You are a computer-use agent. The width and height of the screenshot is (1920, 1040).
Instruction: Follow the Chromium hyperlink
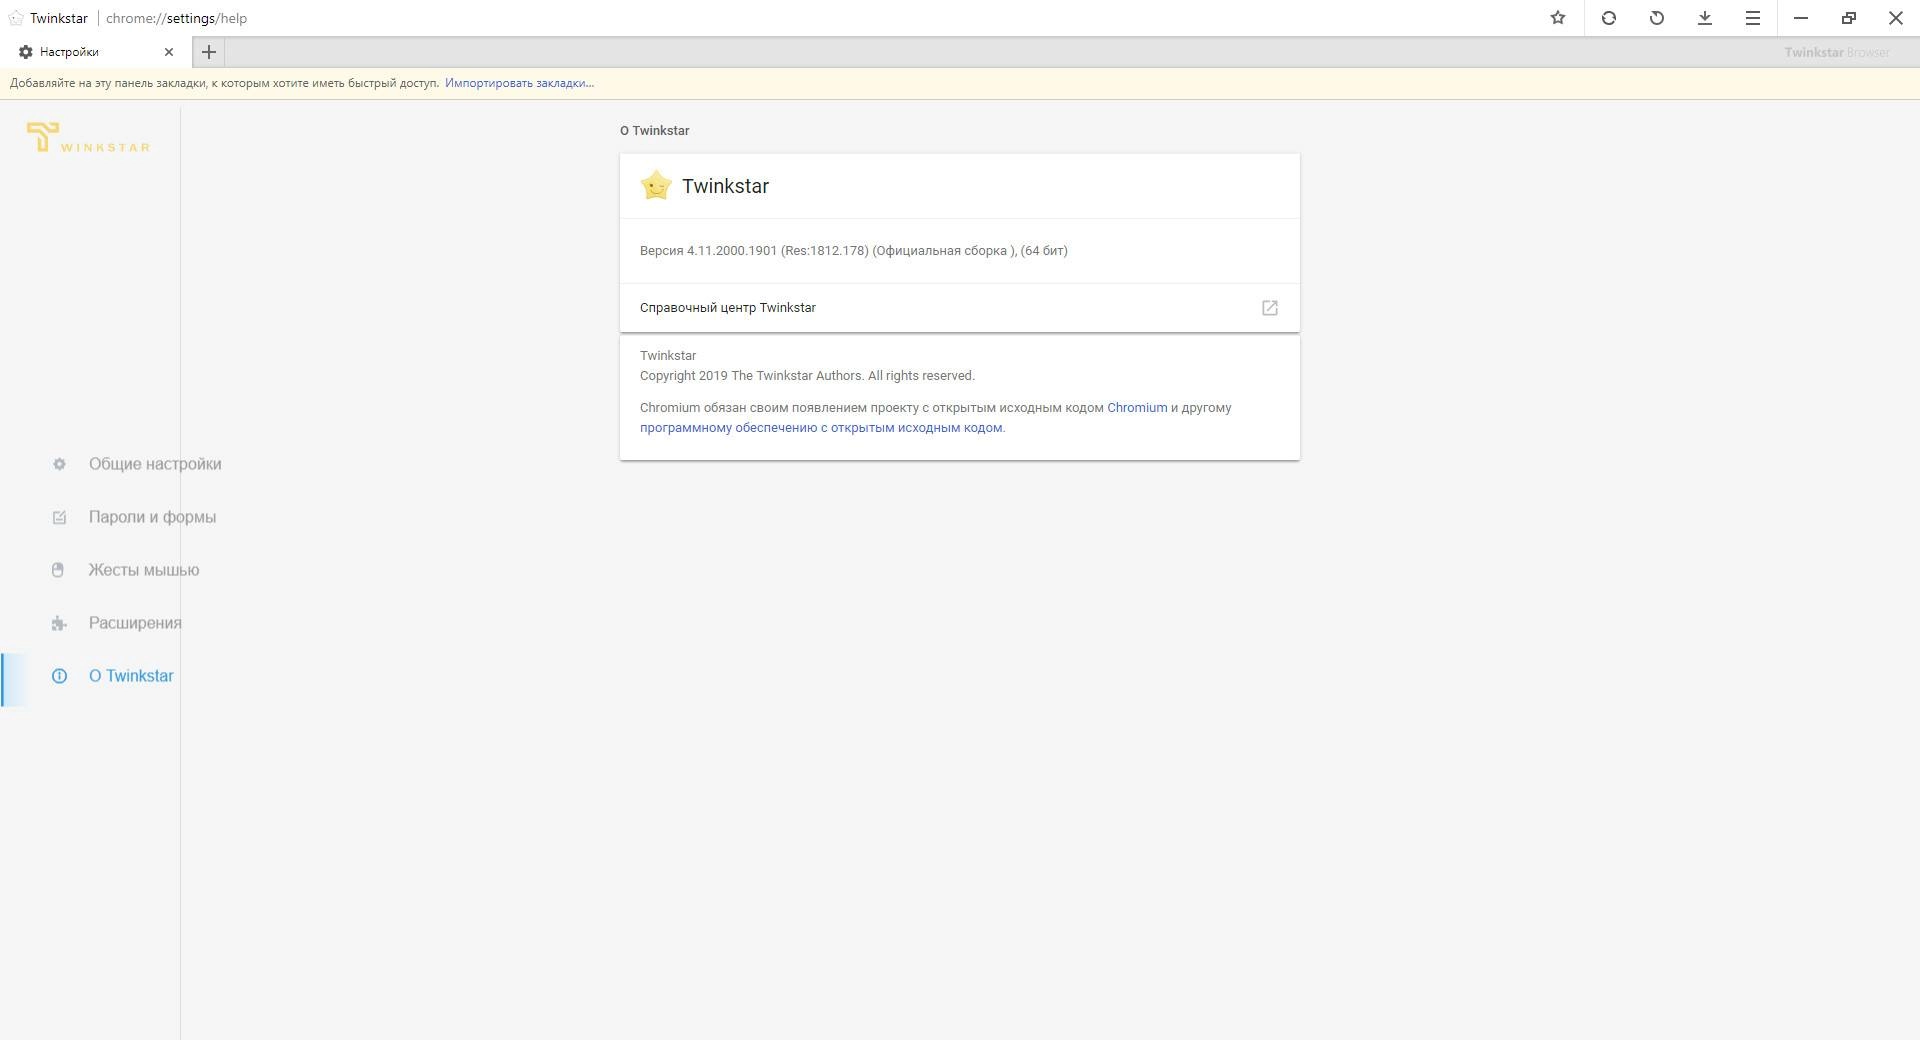click(x=1137, y=408)
